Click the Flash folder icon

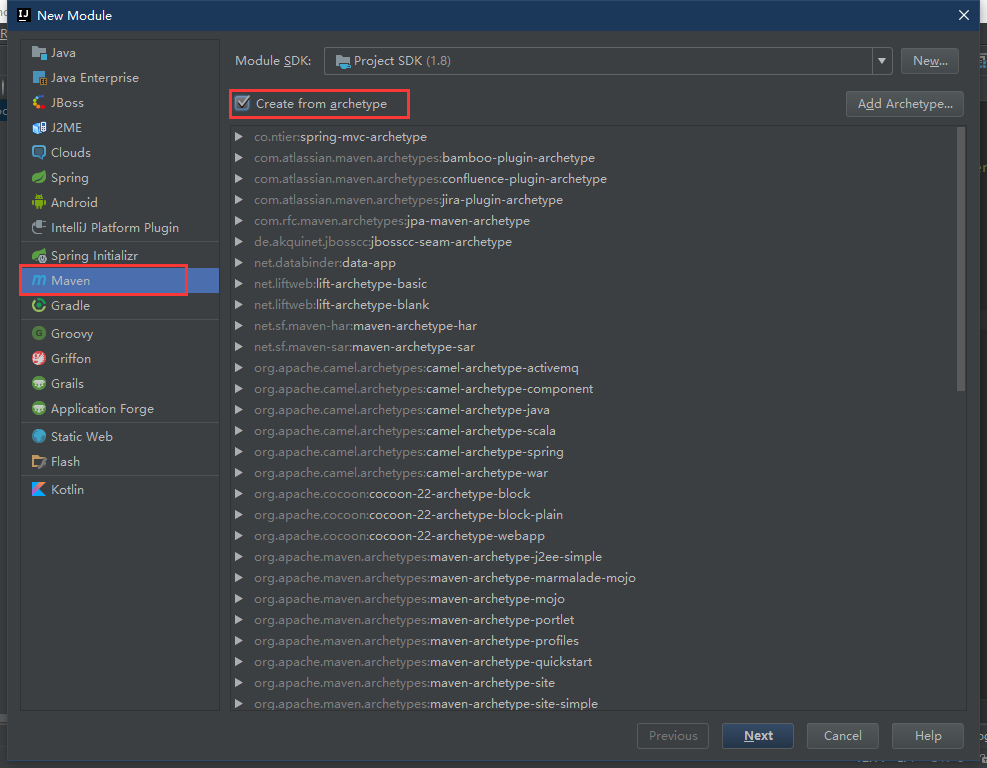click(39, 461)
